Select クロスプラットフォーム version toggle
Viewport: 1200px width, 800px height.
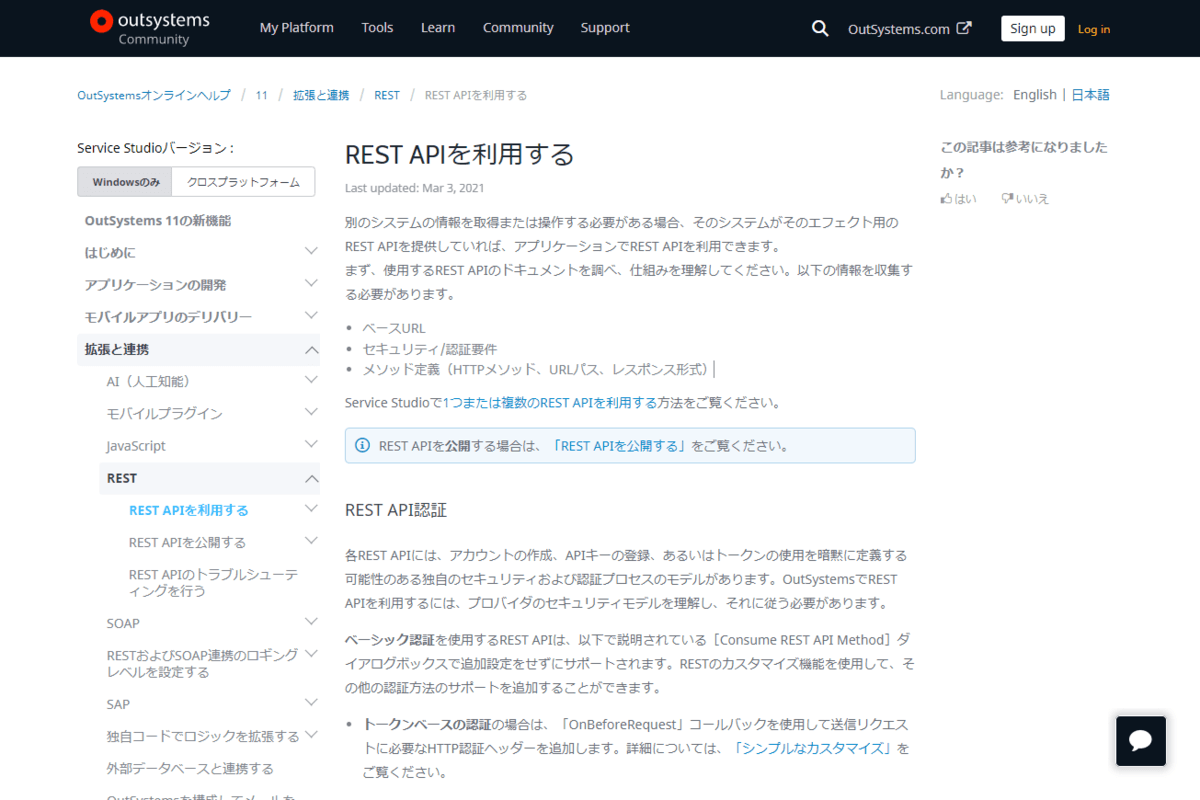pos(243,182)
